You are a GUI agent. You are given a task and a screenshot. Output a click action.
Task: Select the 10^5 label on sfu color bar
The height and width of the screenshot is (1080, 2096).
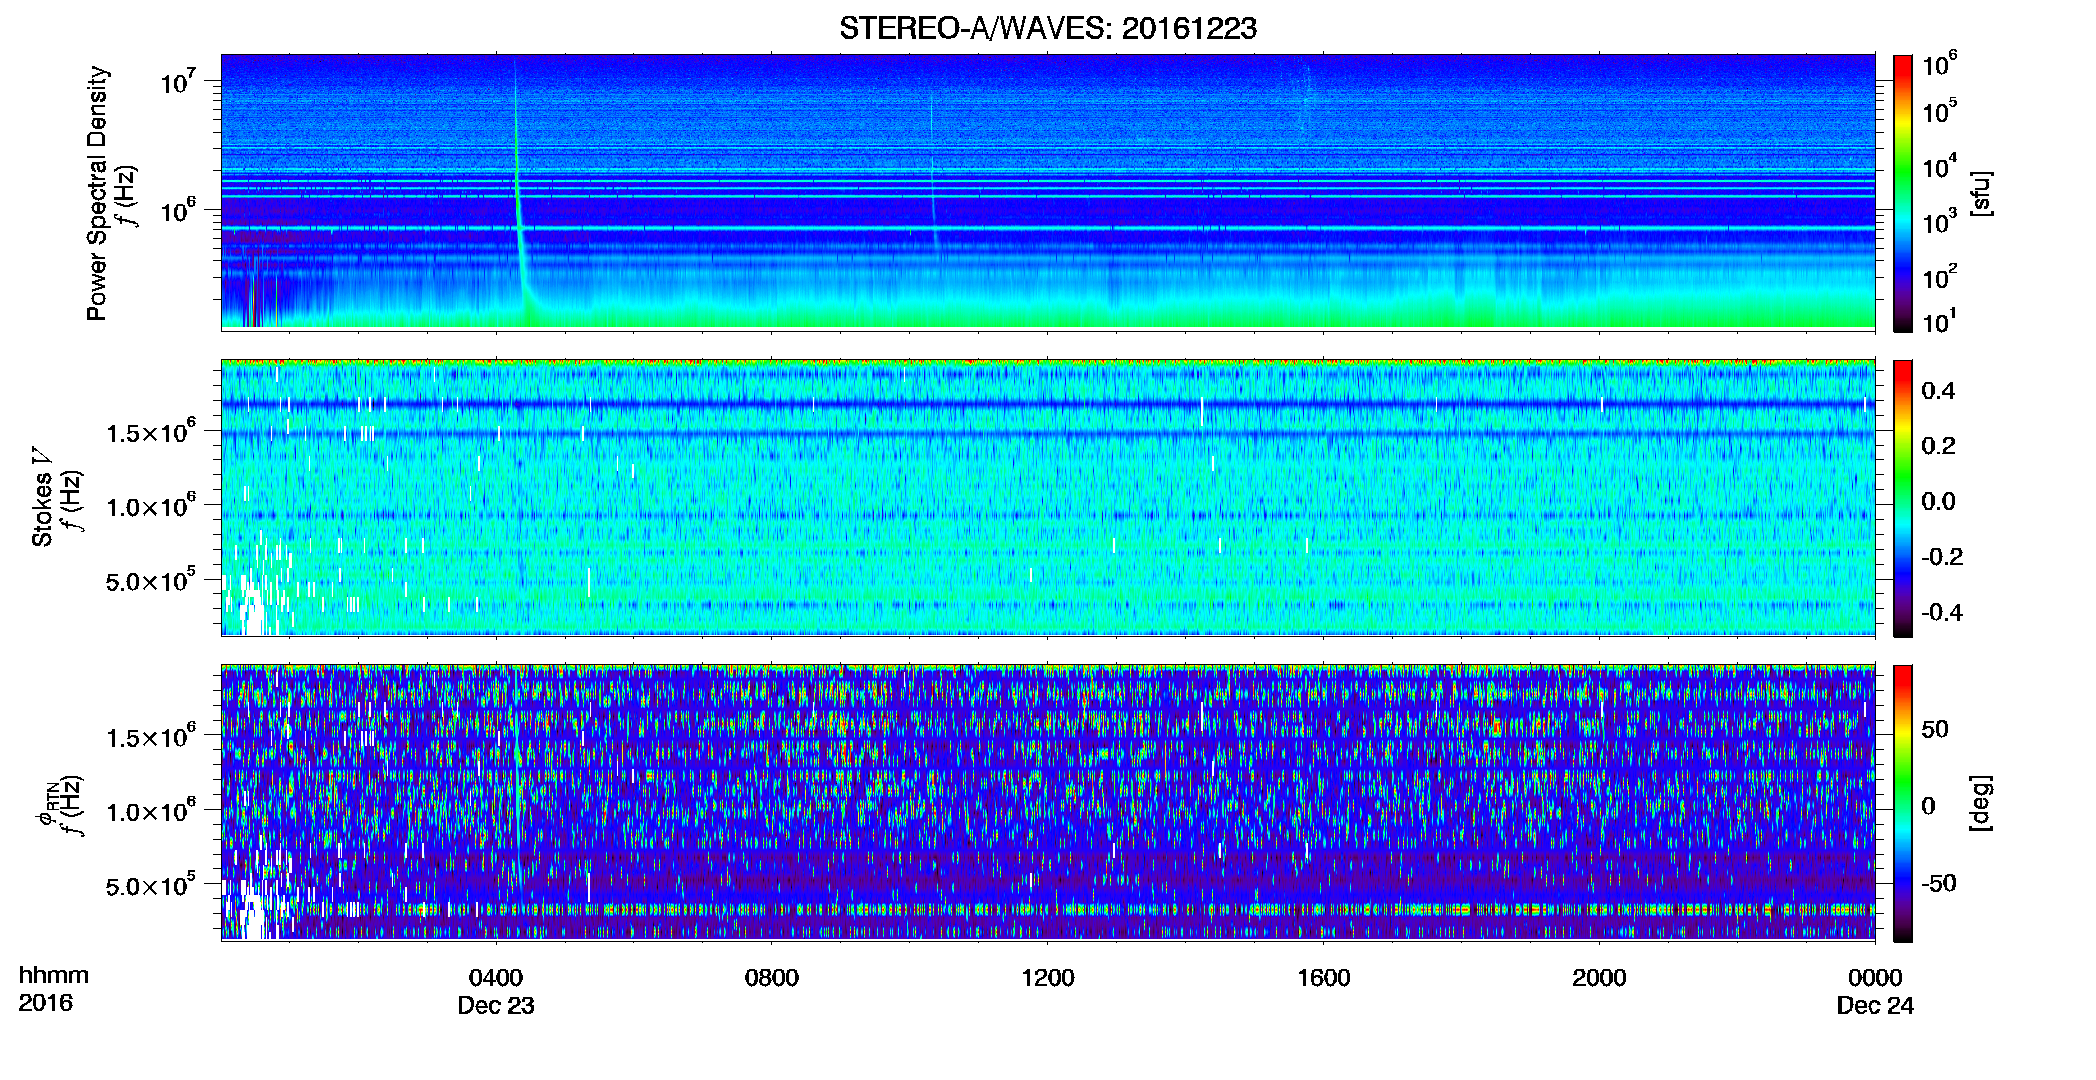pyautogui.click(x=1940, y=111)
